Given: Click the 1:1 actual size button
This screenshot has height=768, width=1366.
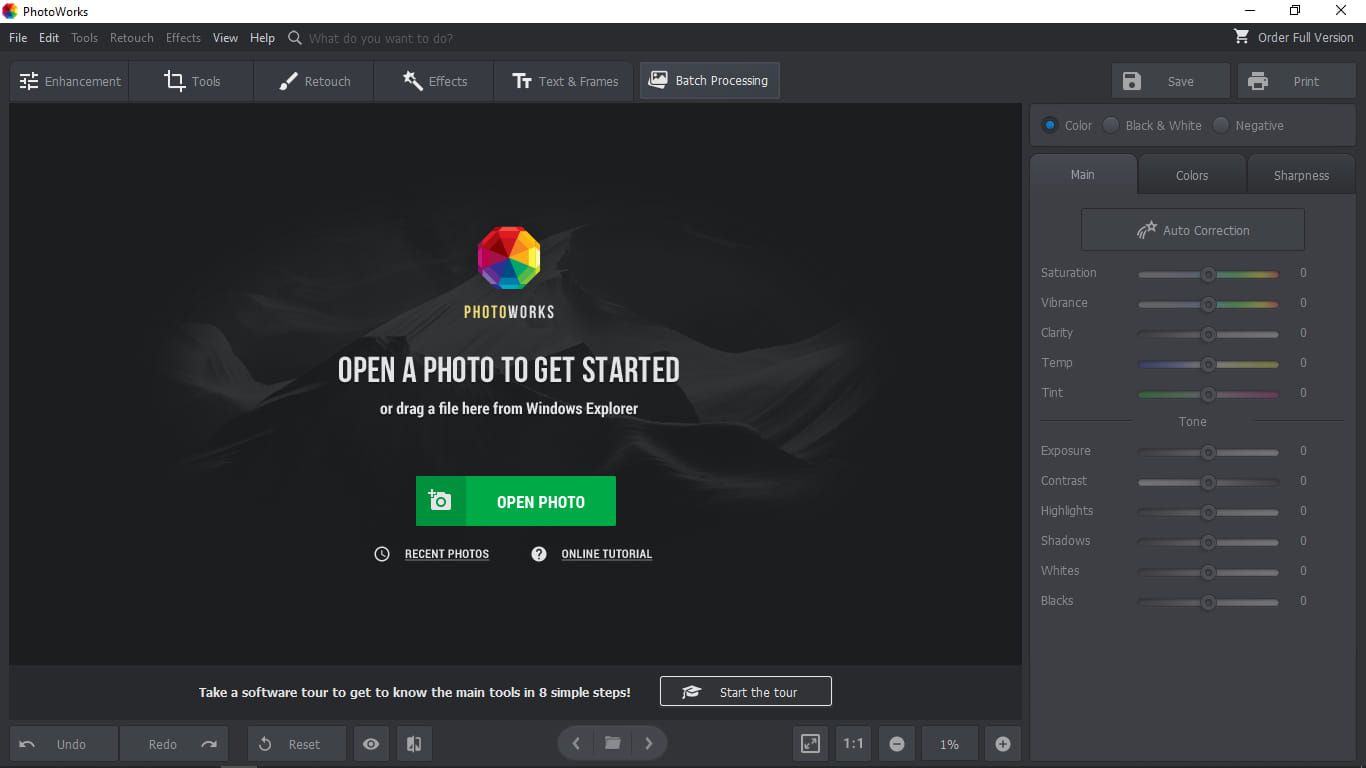Looking at the screenshot, I should [x=853, y=744].
